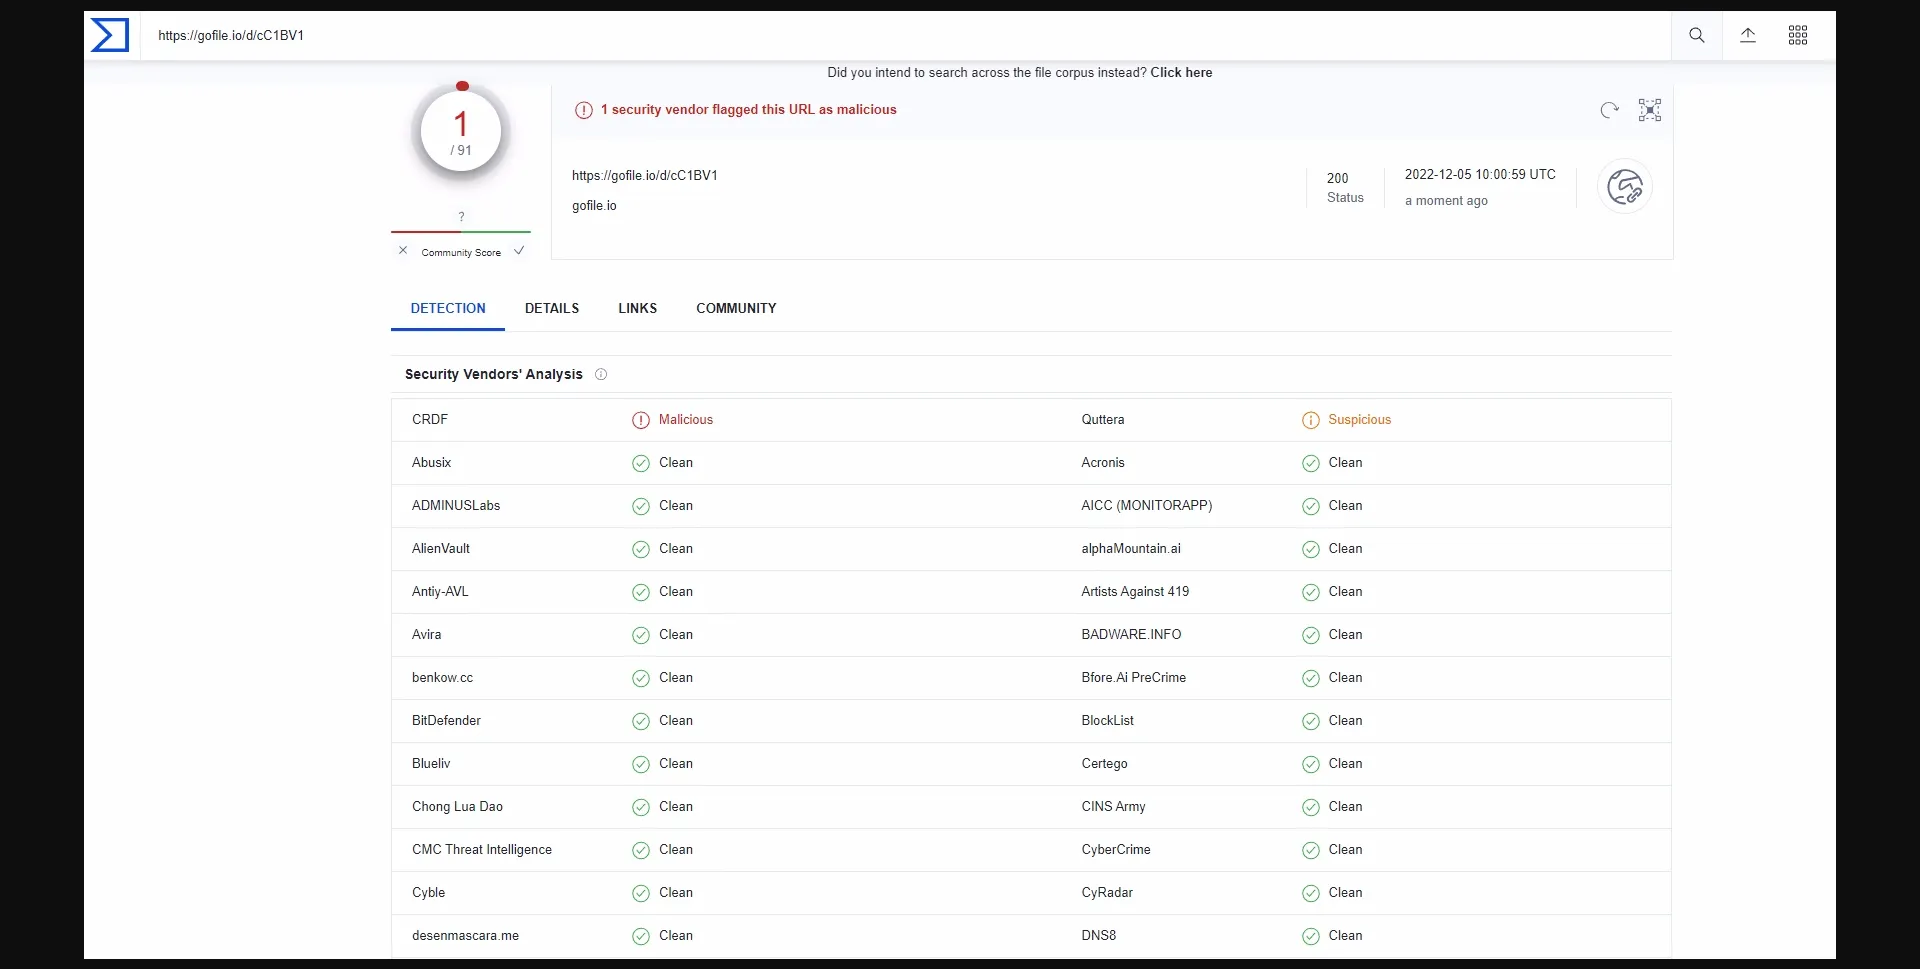
Task: Switch to the DETAILS tab
Action: (552, 309)
